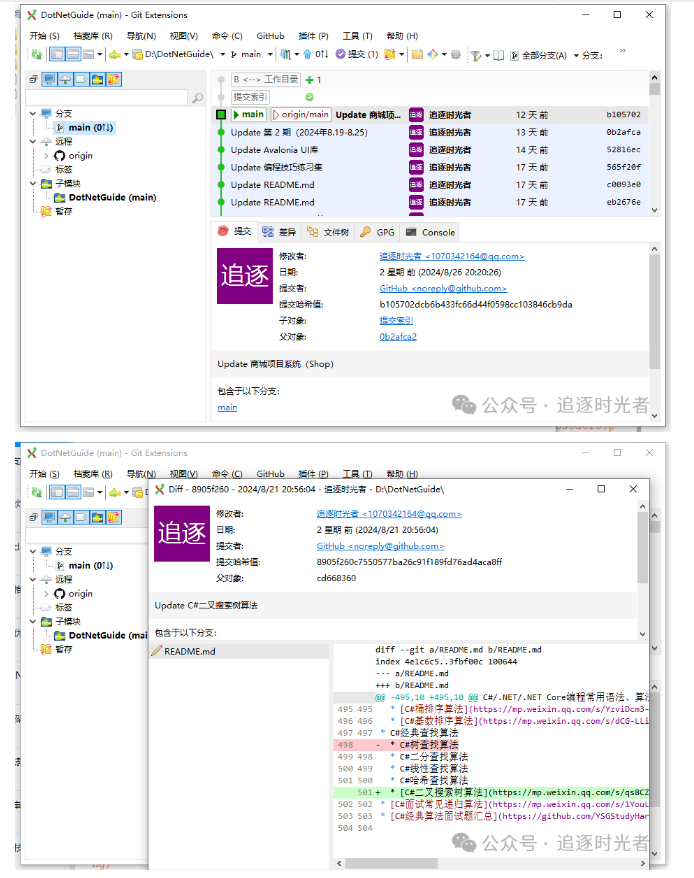Open the dropdown arrow beside the stash icon
Image resolution: width=694 pixels, height=878 pixels.
coord(401,54)
